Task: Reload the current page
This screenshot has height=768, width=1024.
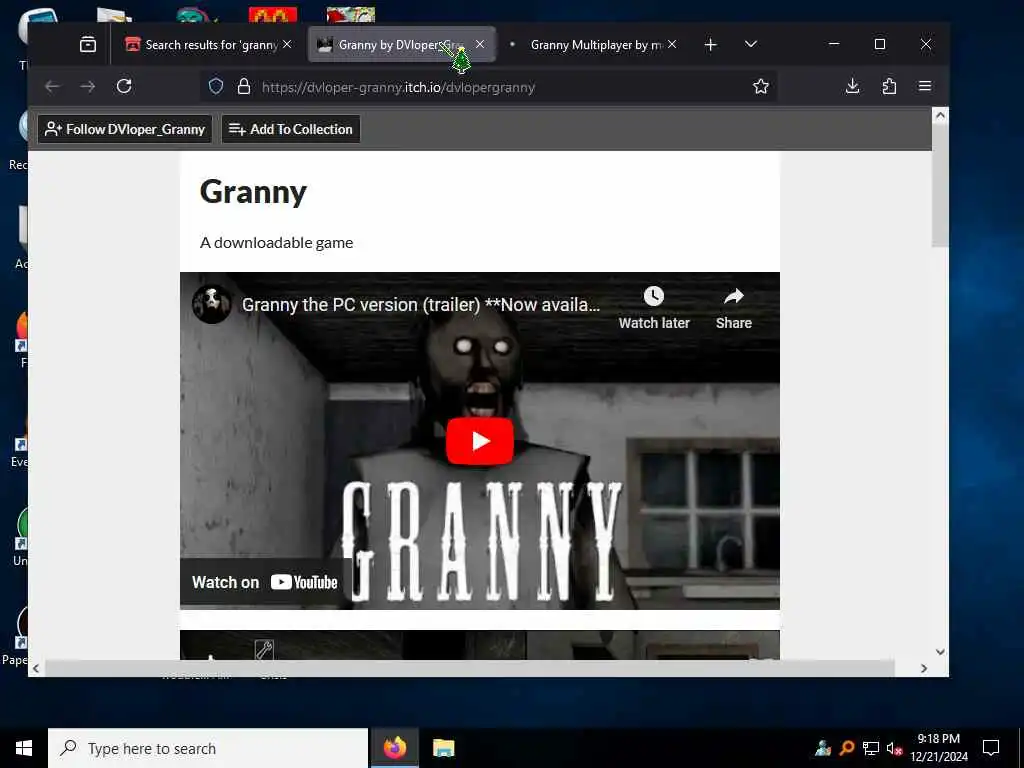Action: [124, 86]
